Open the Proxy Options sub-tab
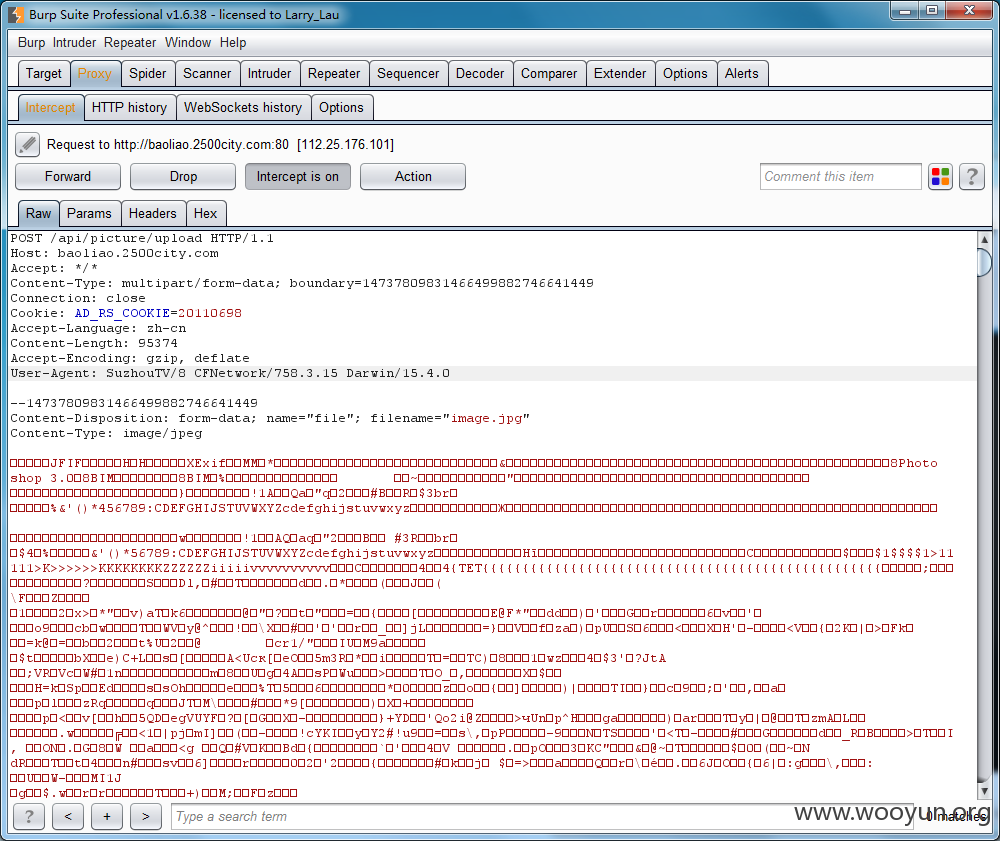 coord(341,108)
